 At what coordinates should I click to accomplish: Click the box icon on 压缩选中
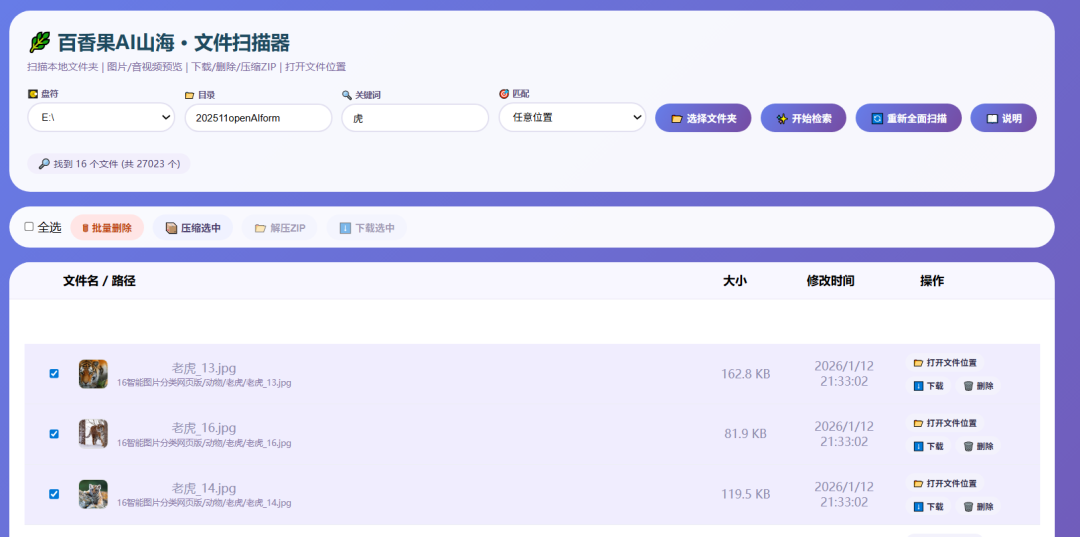point(172,228)
